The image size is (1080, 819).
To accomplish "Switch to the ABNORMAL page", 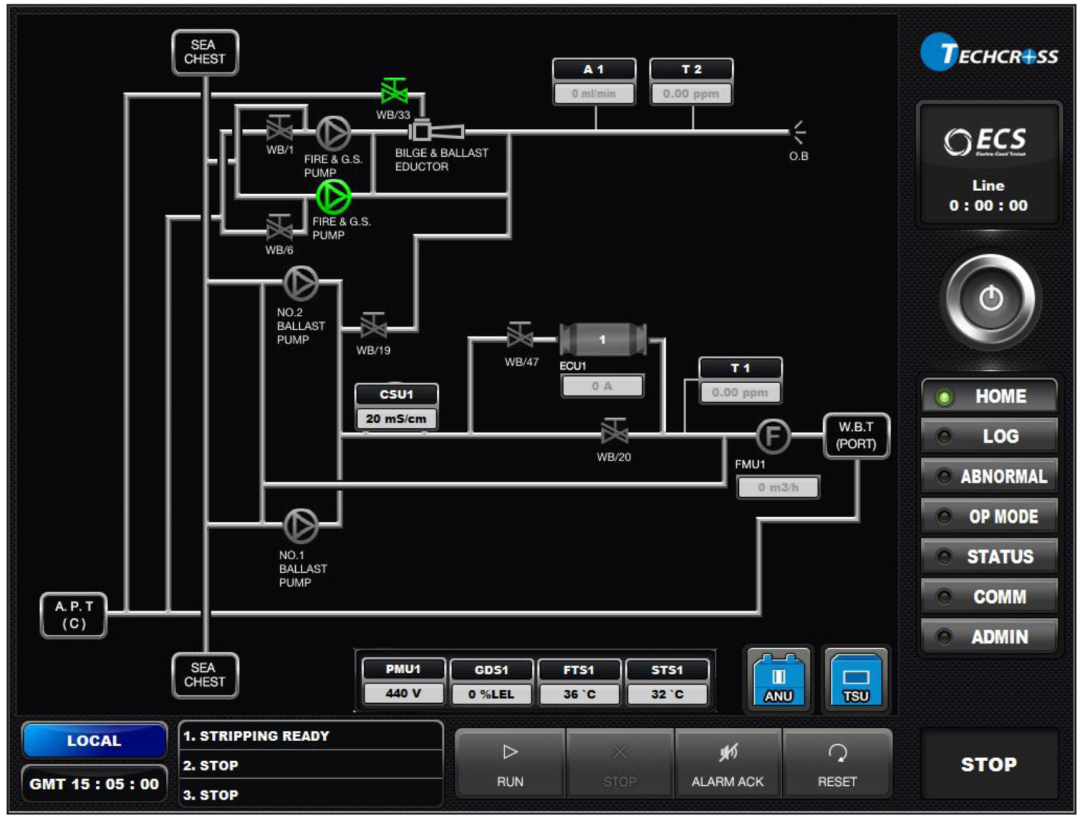I will click(x=989, y=476).
